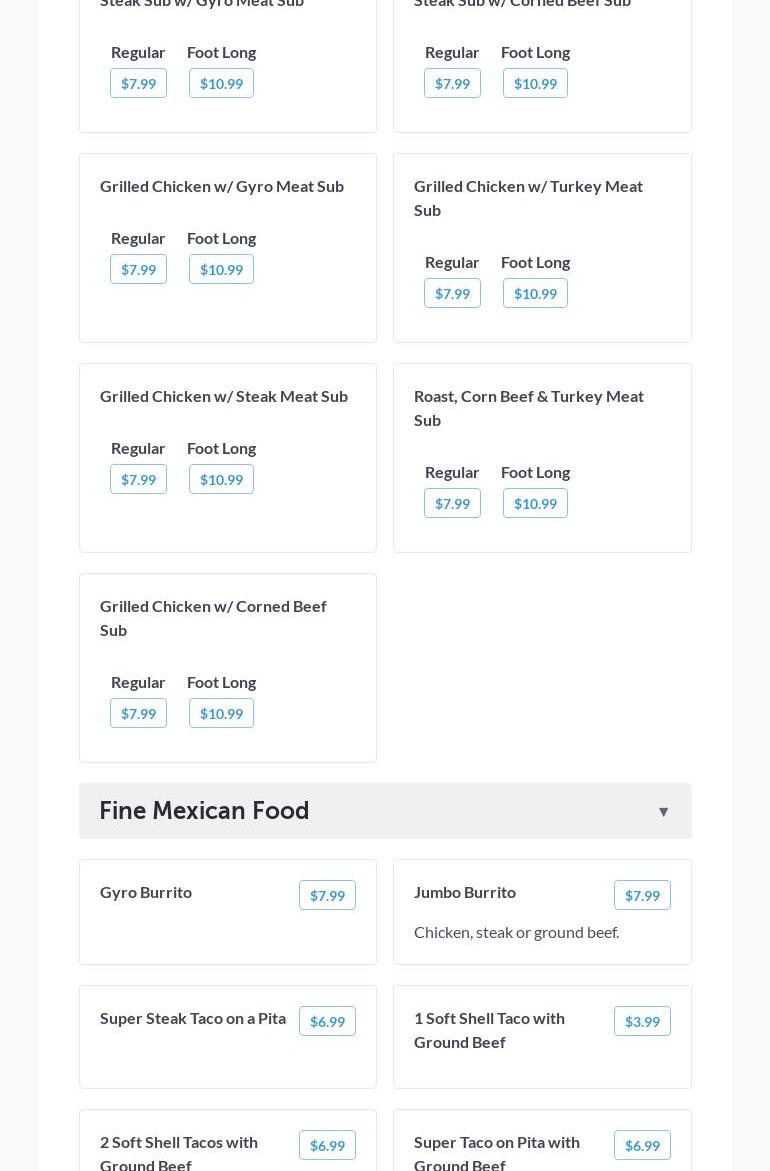Select Foot Long Grilled Chicken Corned Beef Sub

coord(221,713)
